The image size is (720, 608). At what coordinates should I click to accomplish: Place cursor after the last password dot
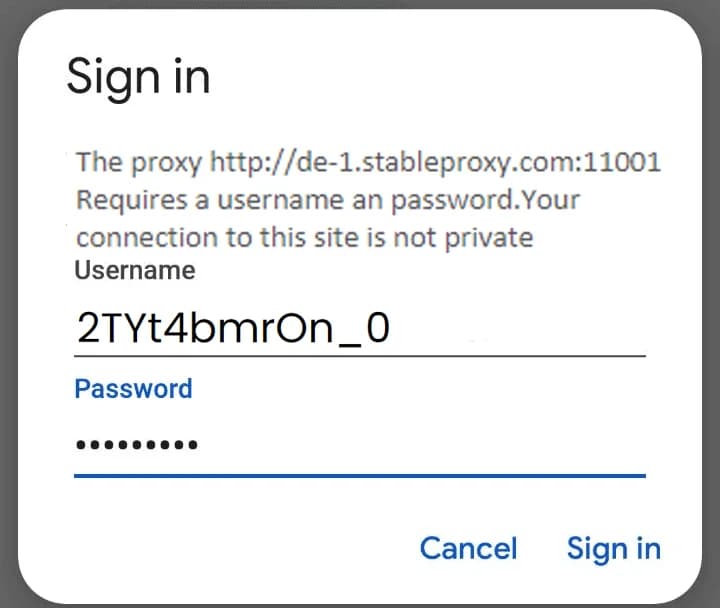coord(200,444)
